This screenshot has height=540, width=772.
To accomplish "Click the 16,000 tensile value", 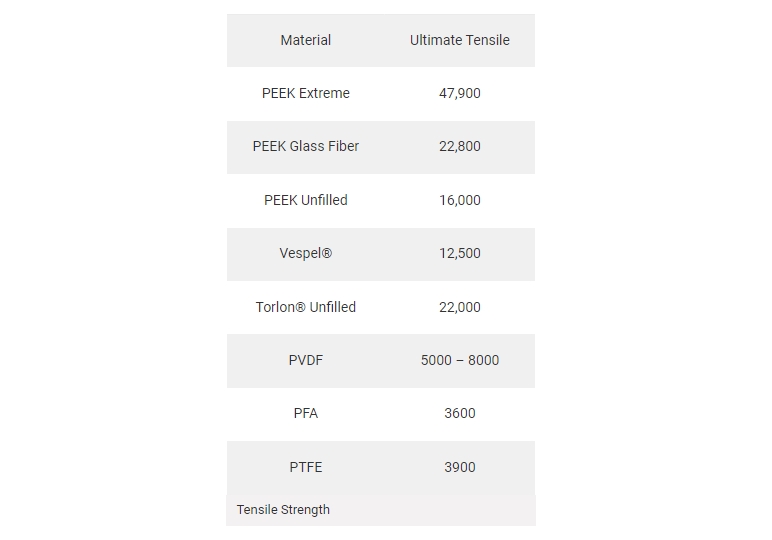I will (x=459, y=200).
